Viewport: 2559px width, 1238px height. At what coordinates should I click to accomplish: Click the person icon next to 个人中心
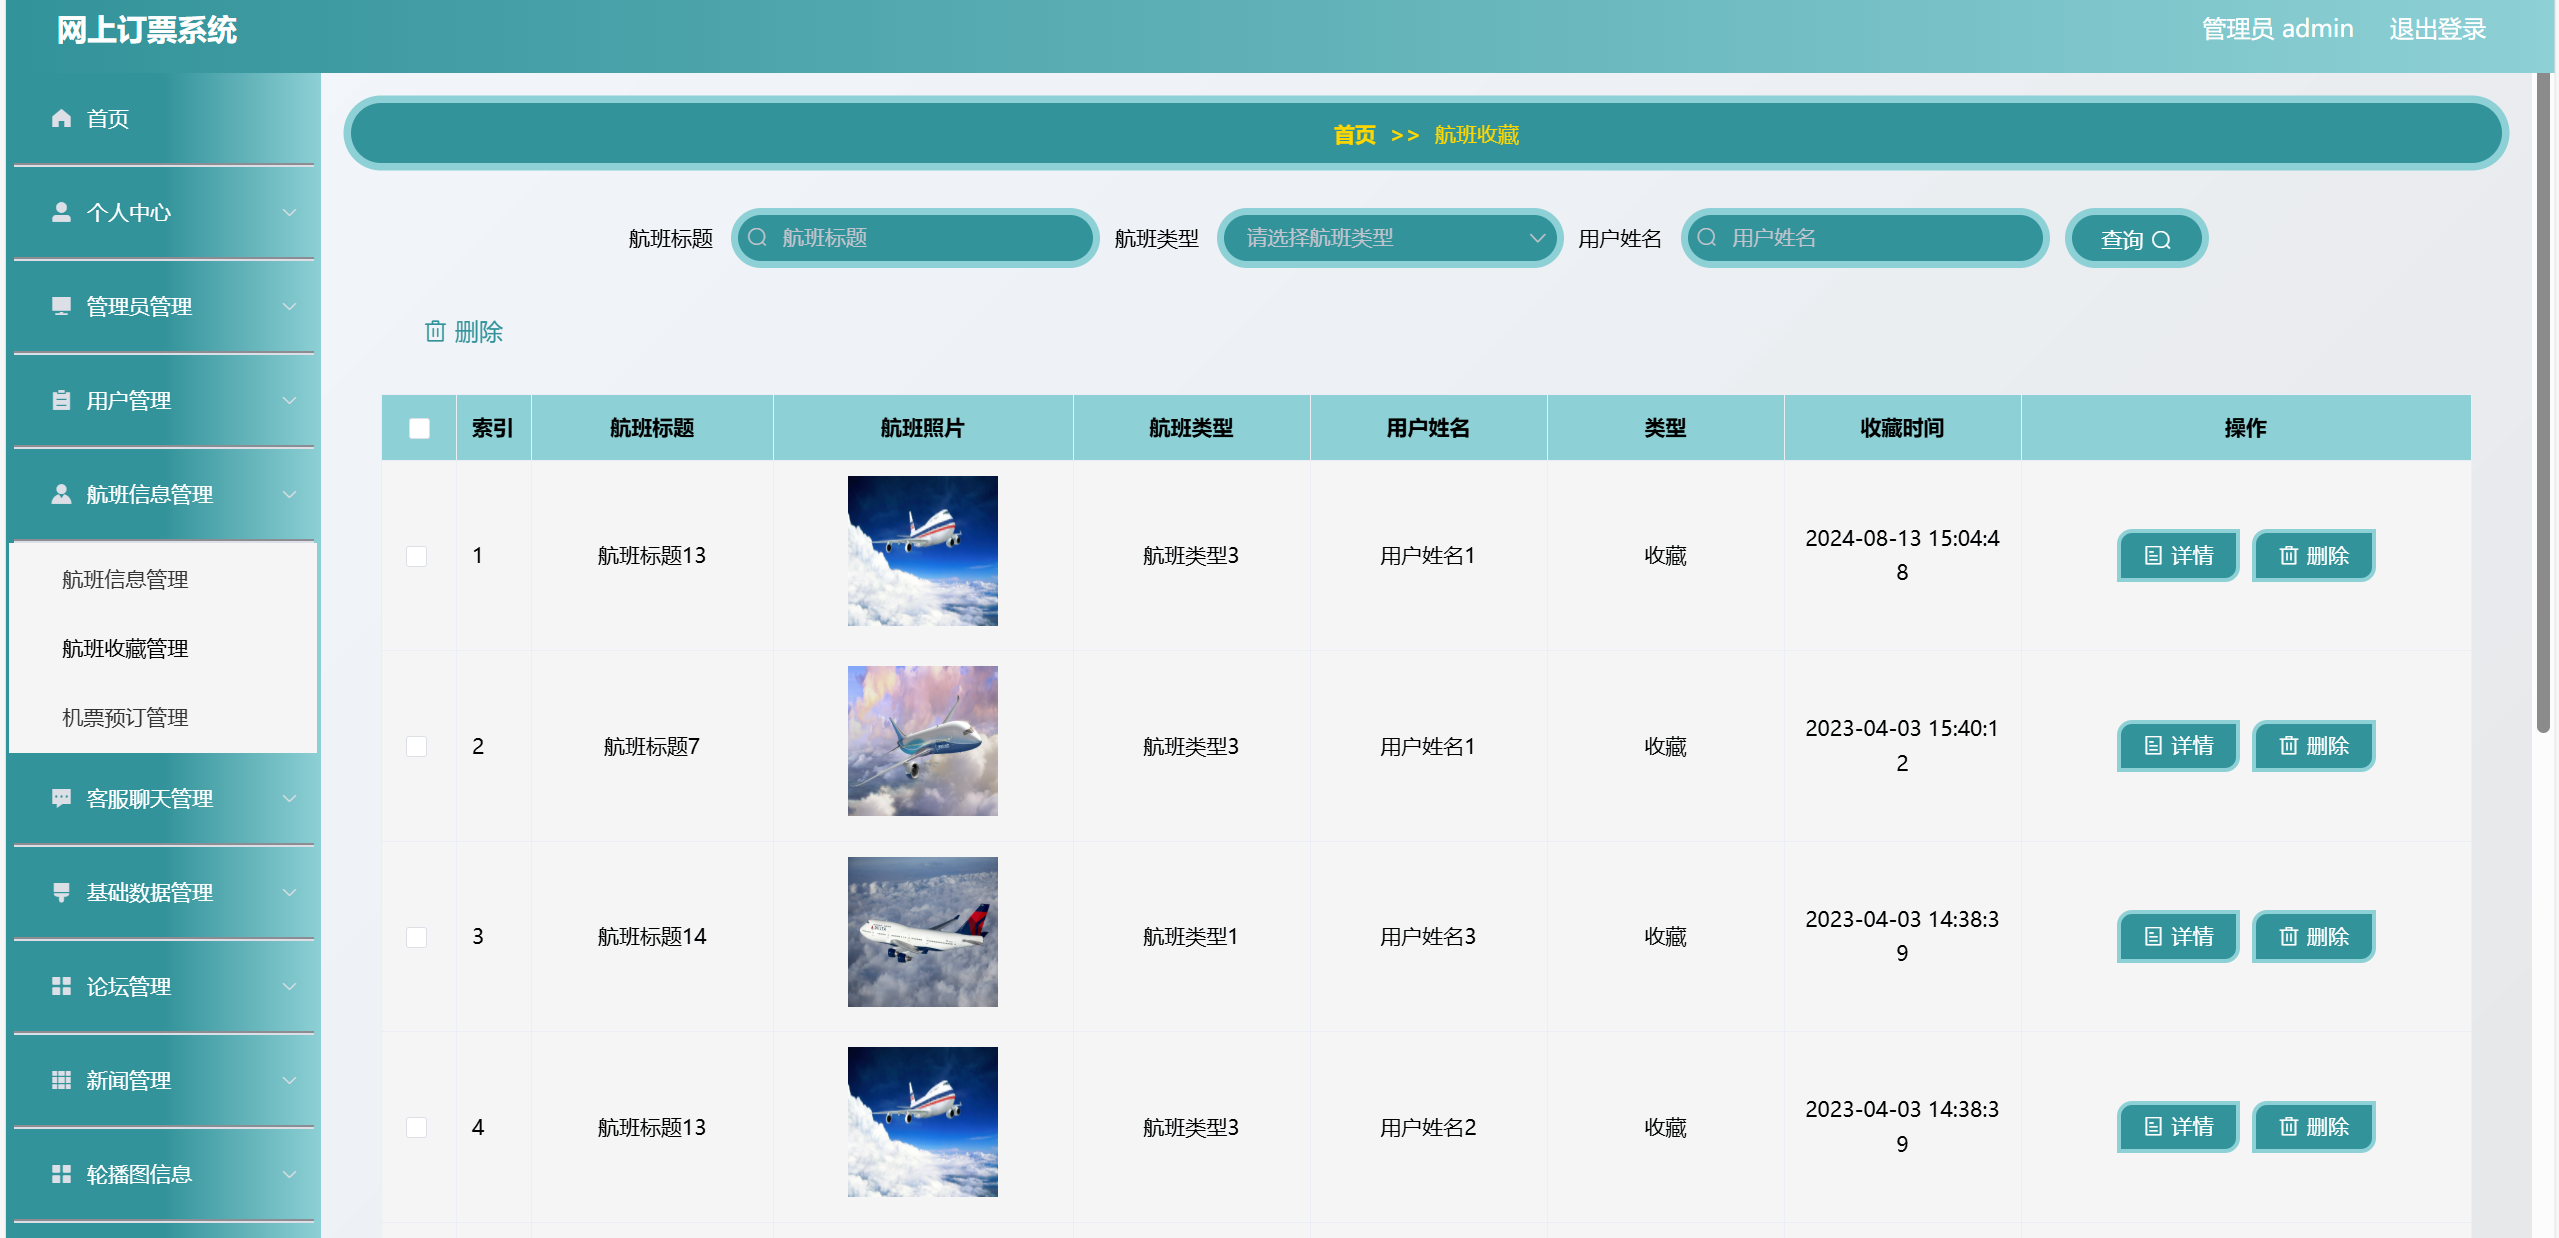coord(61,213)
